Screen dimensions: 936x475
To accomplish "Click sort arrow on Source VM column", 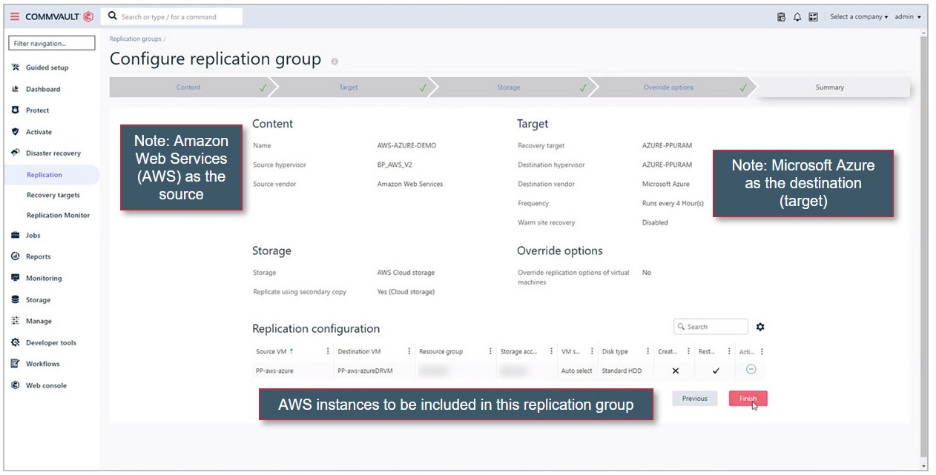I will click(291, 351).
